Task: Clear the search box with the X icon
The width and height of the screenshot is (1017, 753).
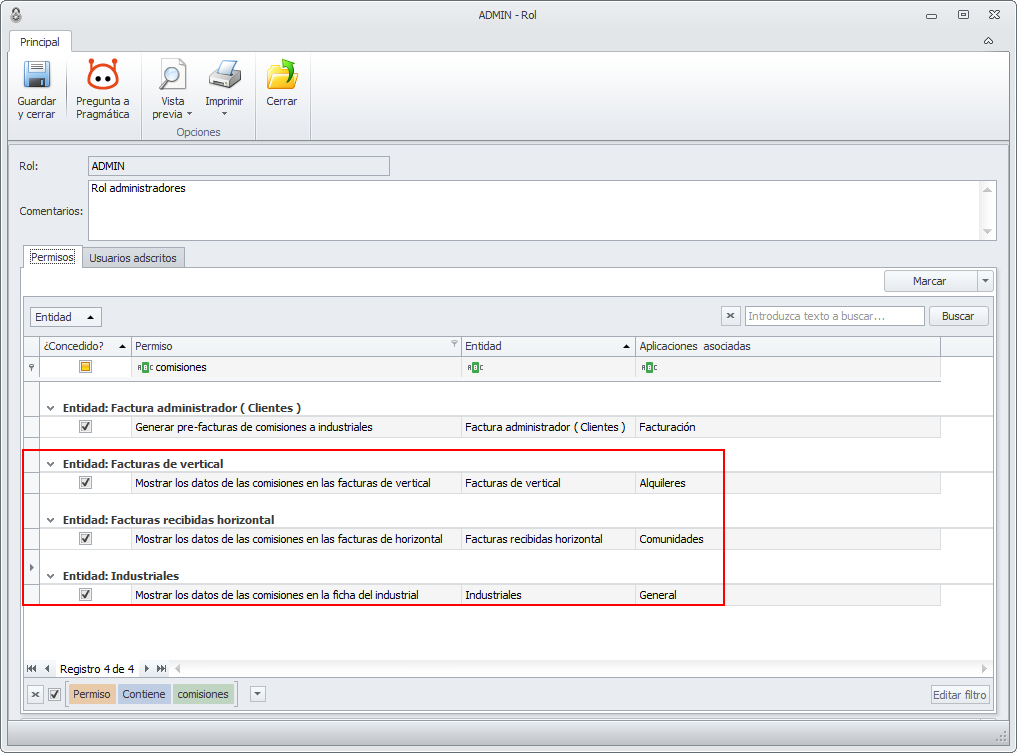Action: click(x=730, y=316)
